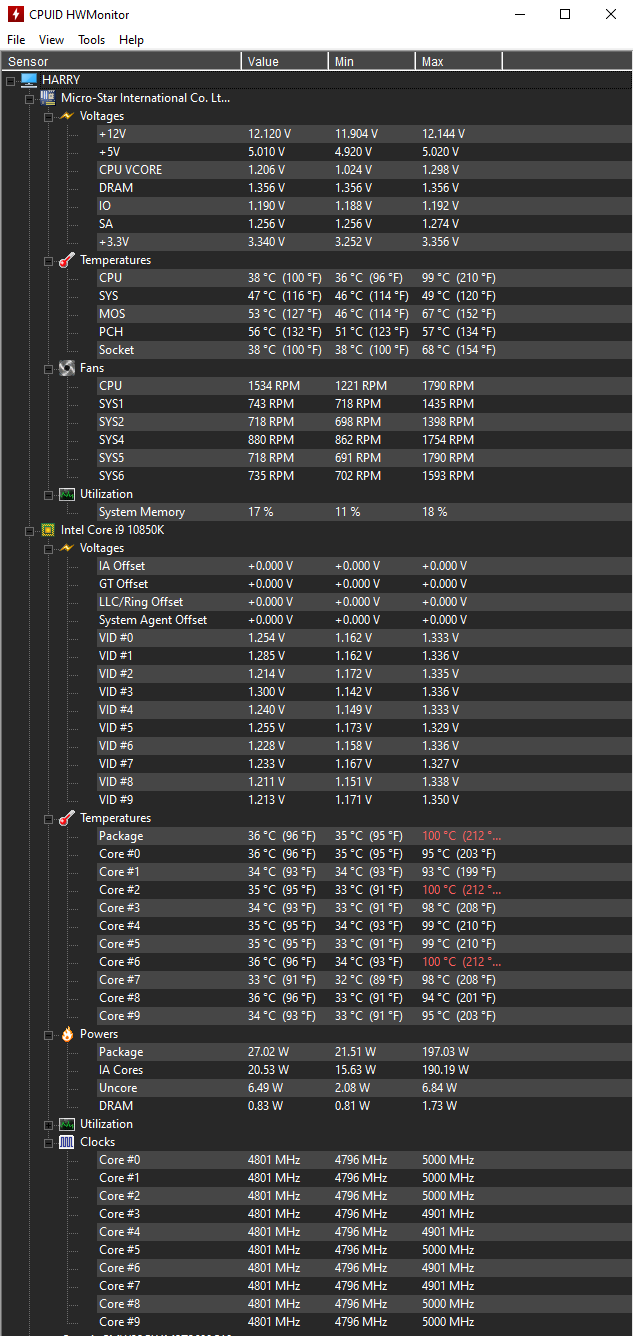
Task: Select the IA Cores power row
Action: pos(364,1070)
